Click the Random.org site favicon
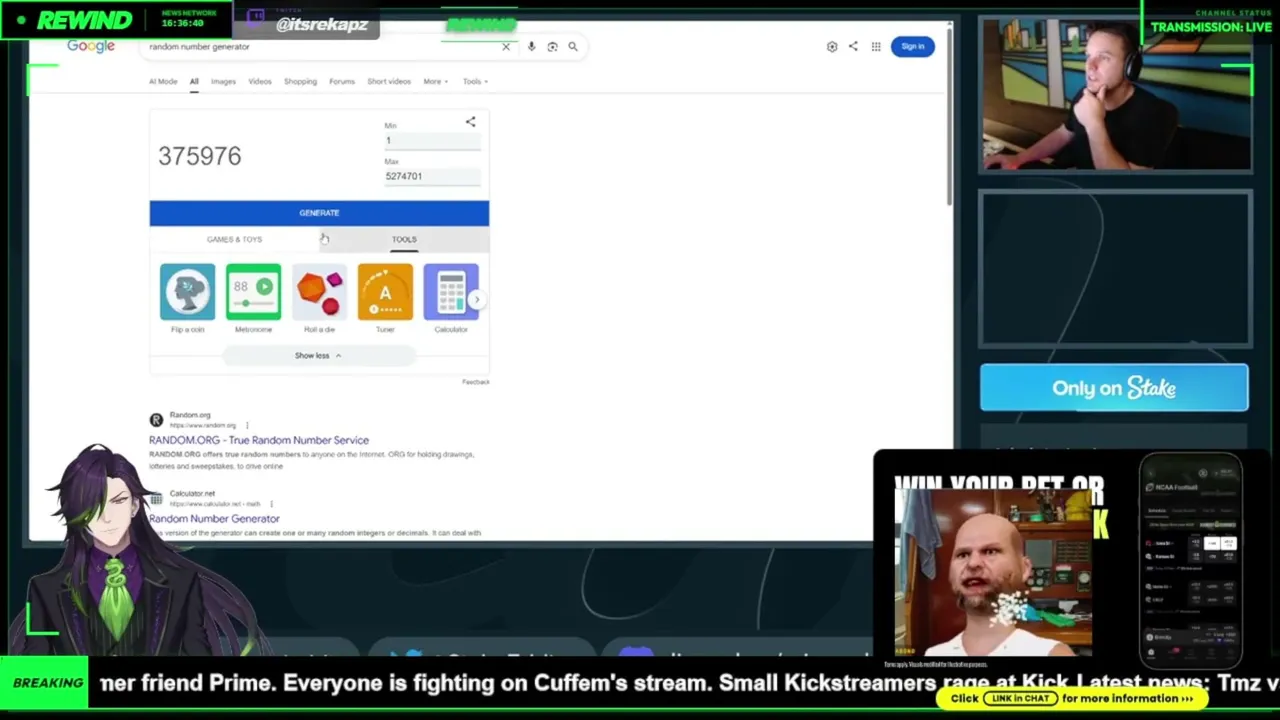Image resolution: width=1280 pixels, height=720 pixels. coord(156,420)
